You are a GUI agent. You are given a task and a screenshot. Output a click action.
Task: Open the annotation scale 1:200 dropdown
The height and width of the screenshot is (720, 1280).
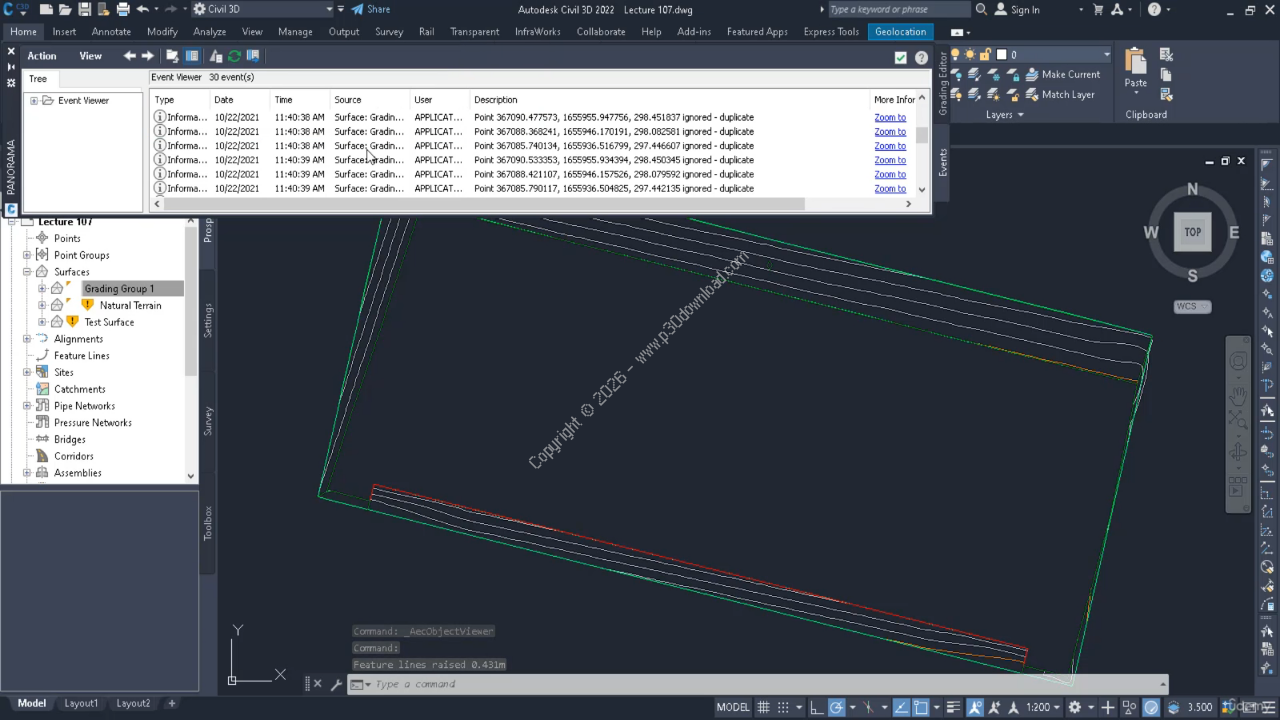[1044, 707]
